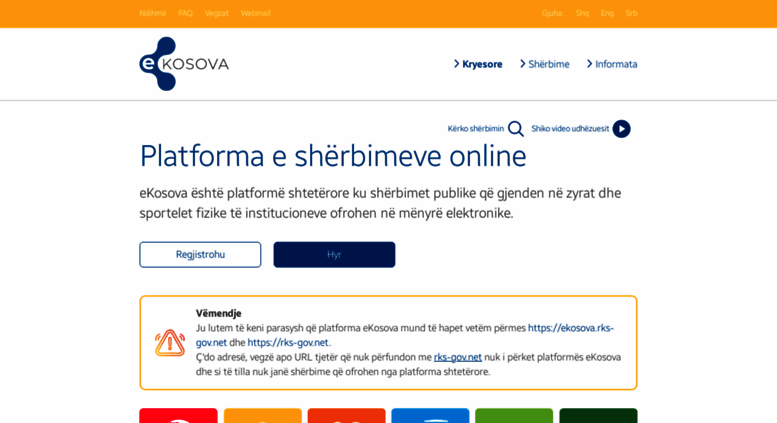This screenshot has height=423, width=777.
Task: Click the Vëmendje heading
Action: click(x=219, y=313)
